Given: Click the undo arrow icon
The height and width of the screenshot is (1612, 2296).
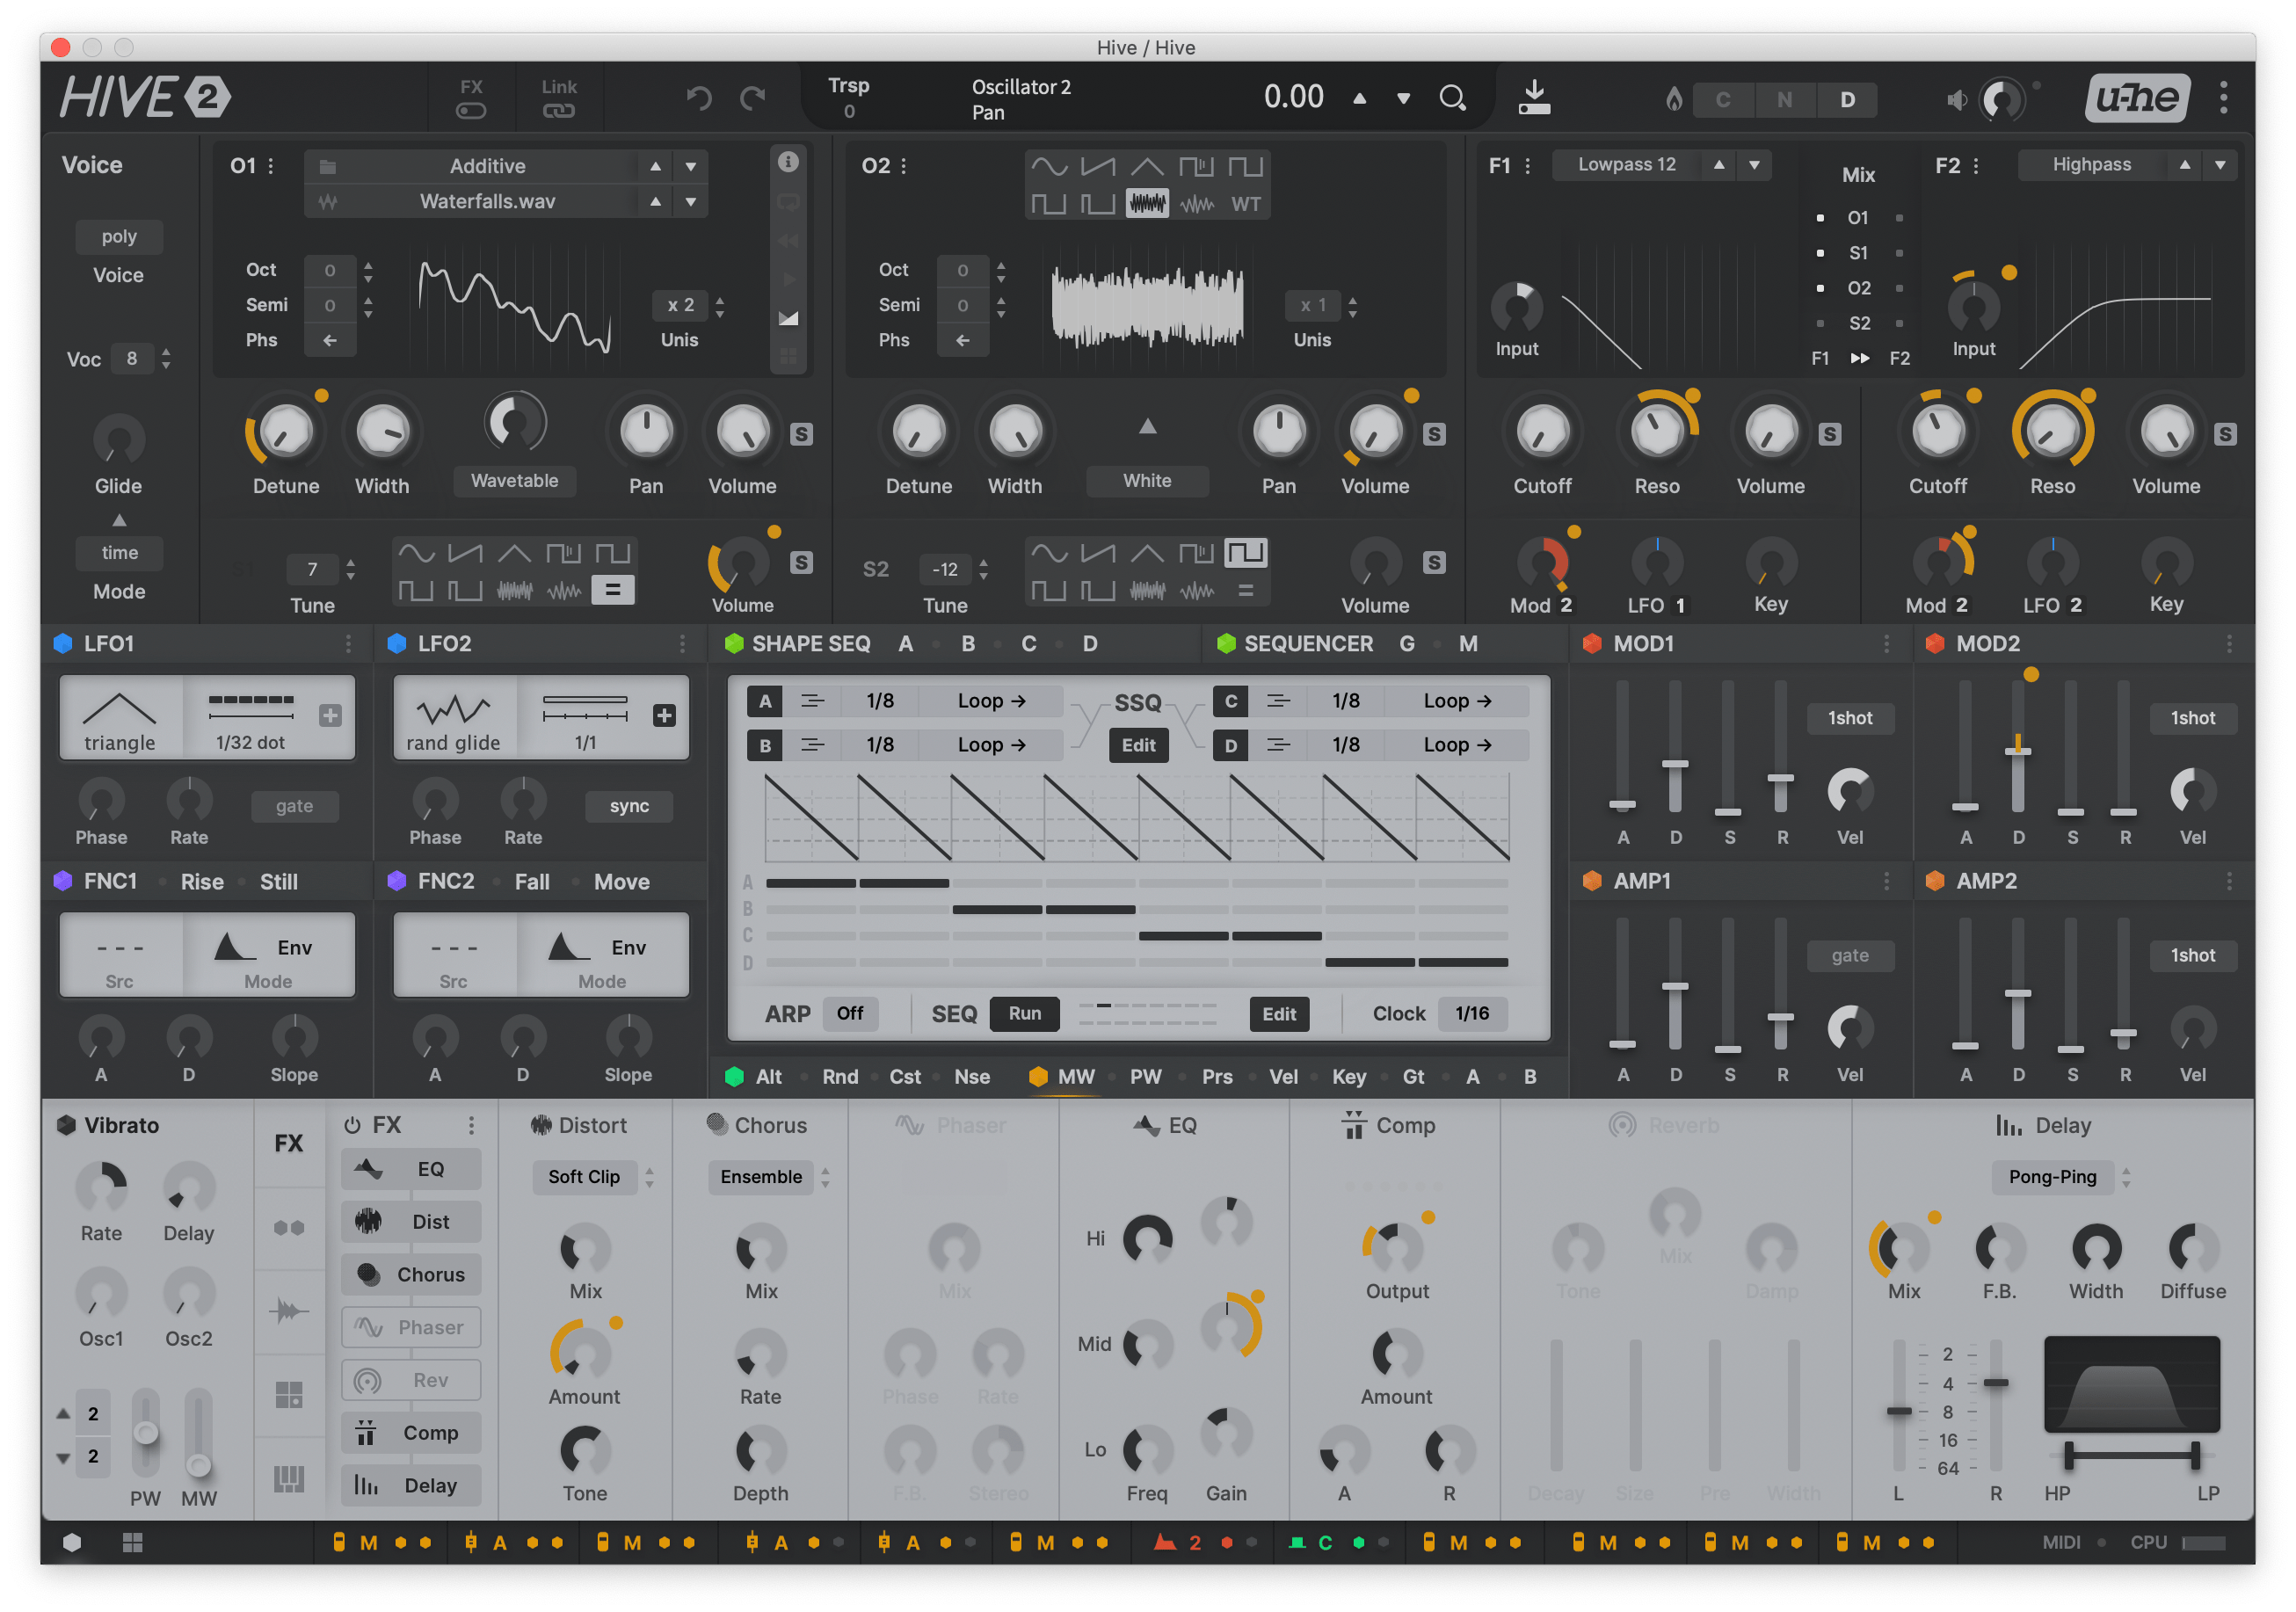Looking at the screenshot, I should (x=699, y=98).
